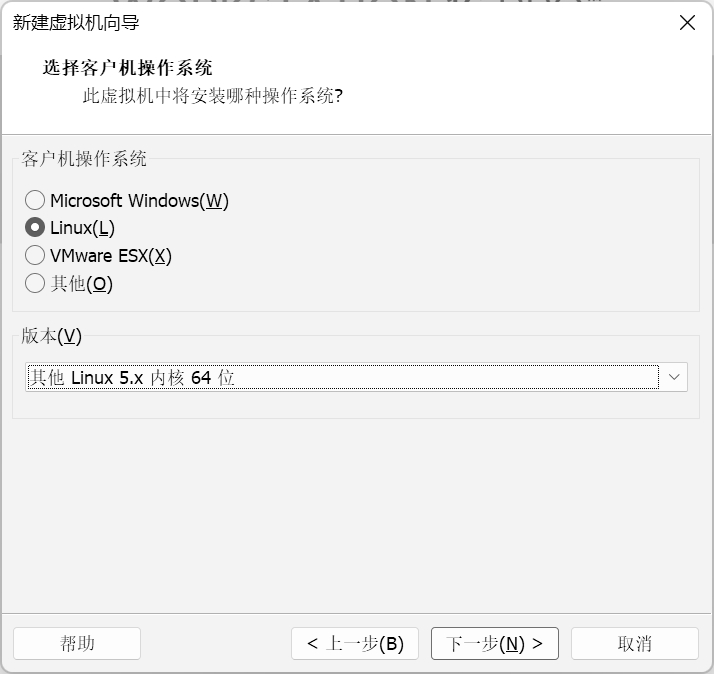714x674 pixels.
Task: Click the Linux(L) option label text
Action: pyautogui.click(x=82, y=228)
